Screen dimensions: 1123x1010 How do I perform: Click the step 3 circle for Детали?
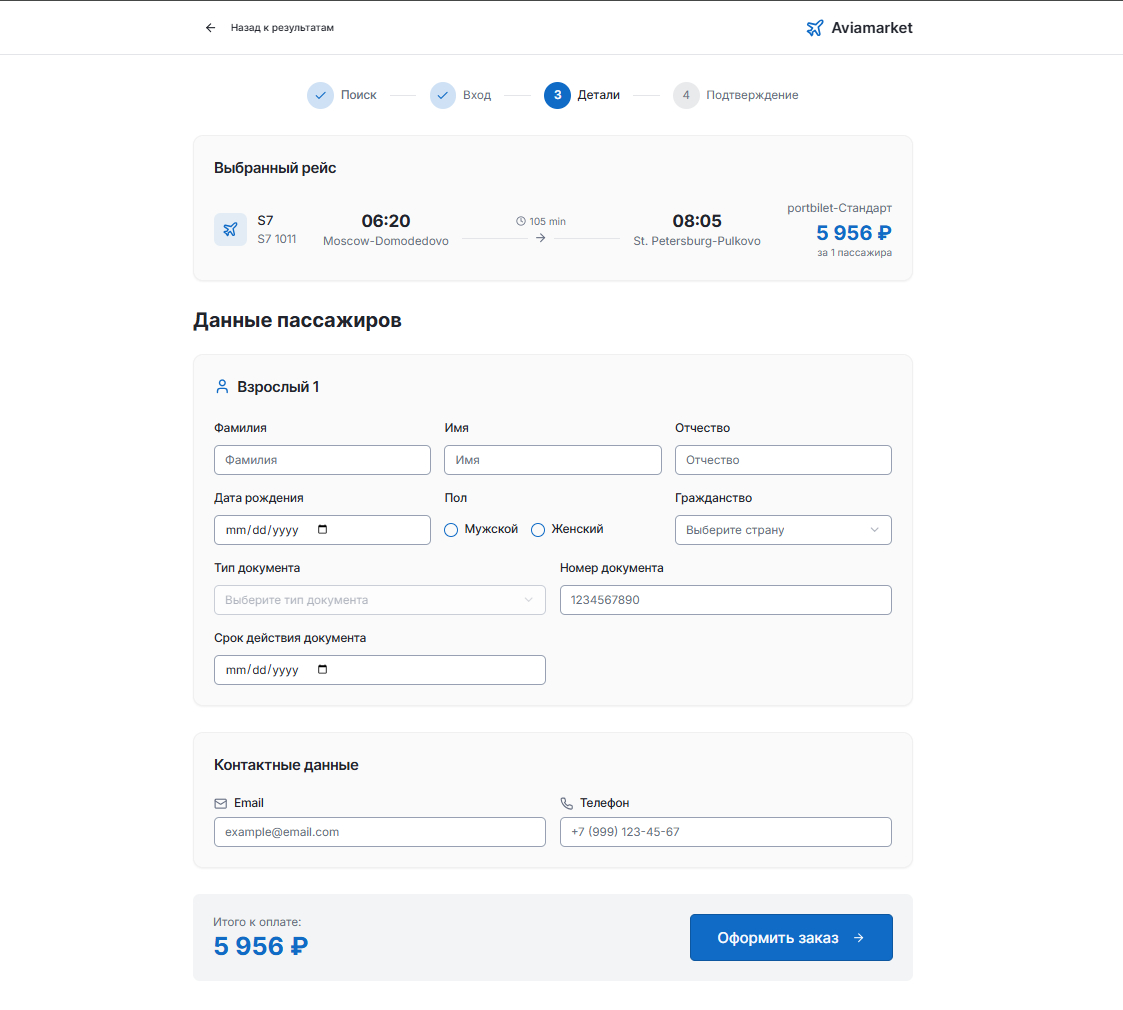(557, 95)
